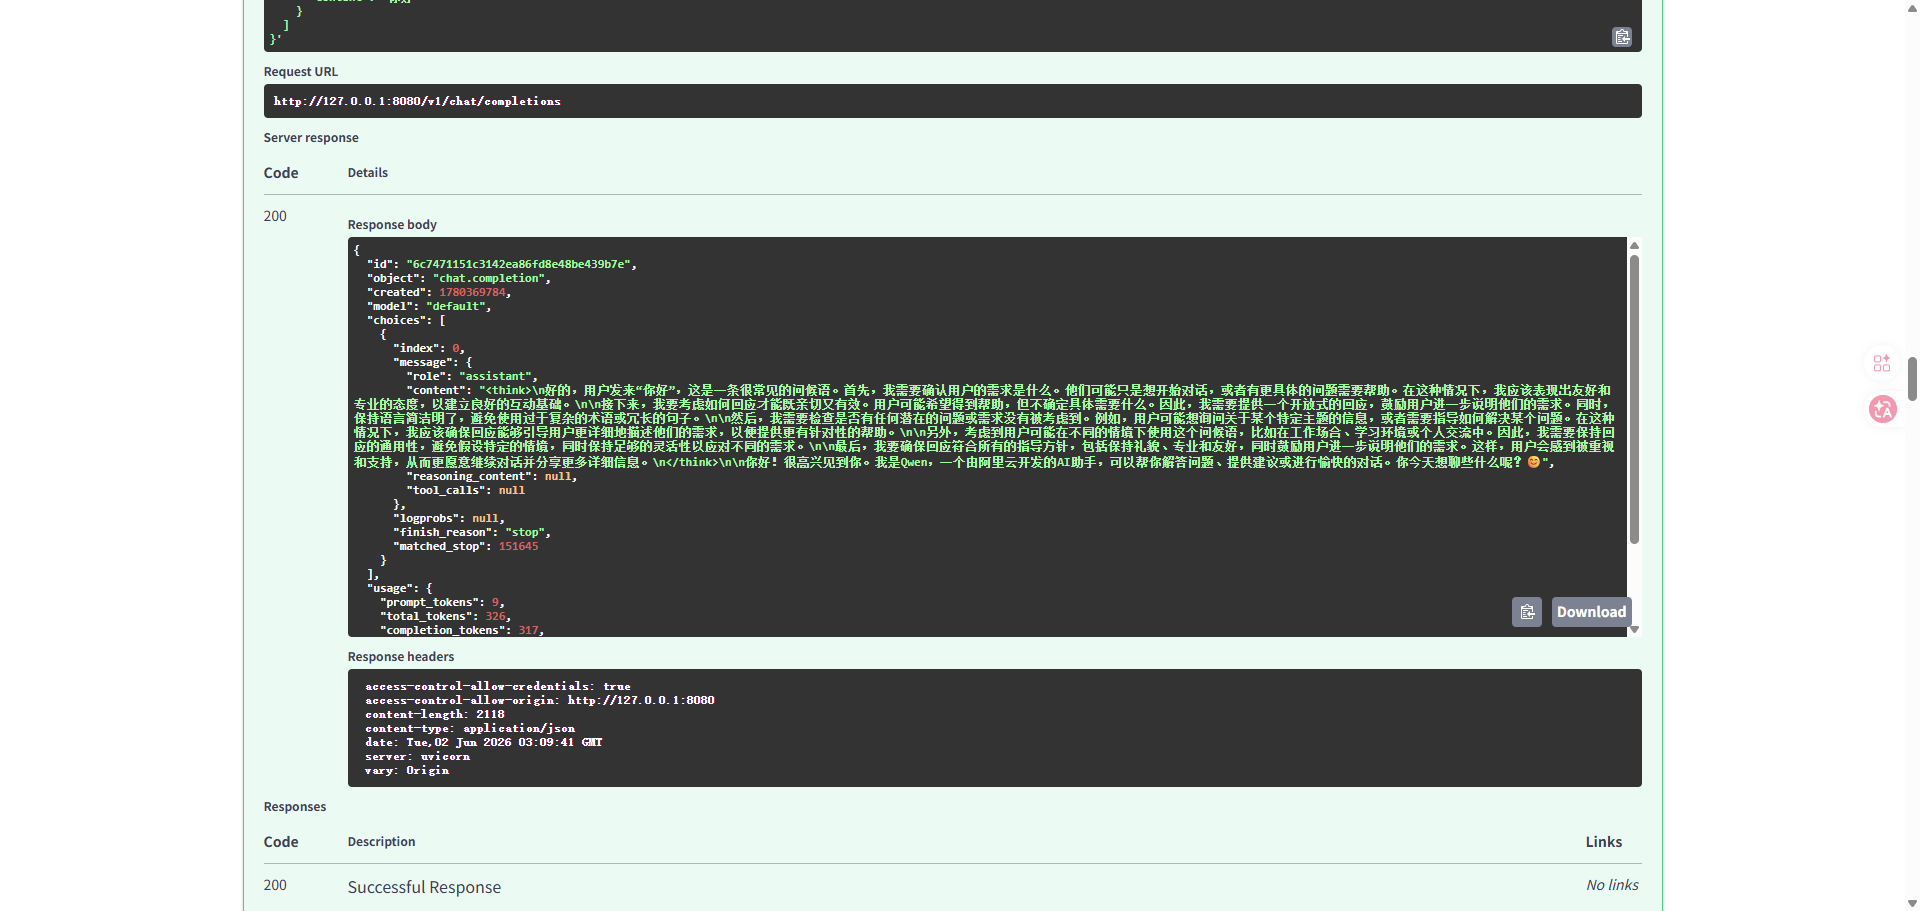The width and height of the screenshot is (1920, 911).
Task: Click the "total_tokens": 326 line
Action: click(445, 616)
